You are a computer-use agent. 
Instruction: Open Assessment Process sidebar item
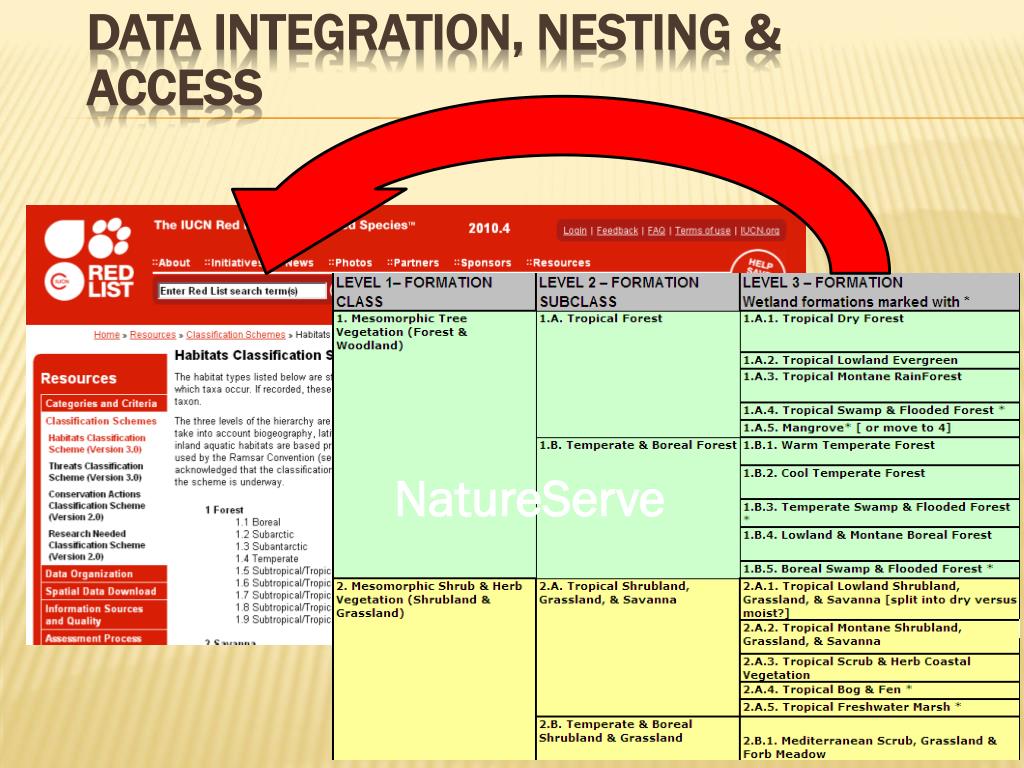point(104,638)
